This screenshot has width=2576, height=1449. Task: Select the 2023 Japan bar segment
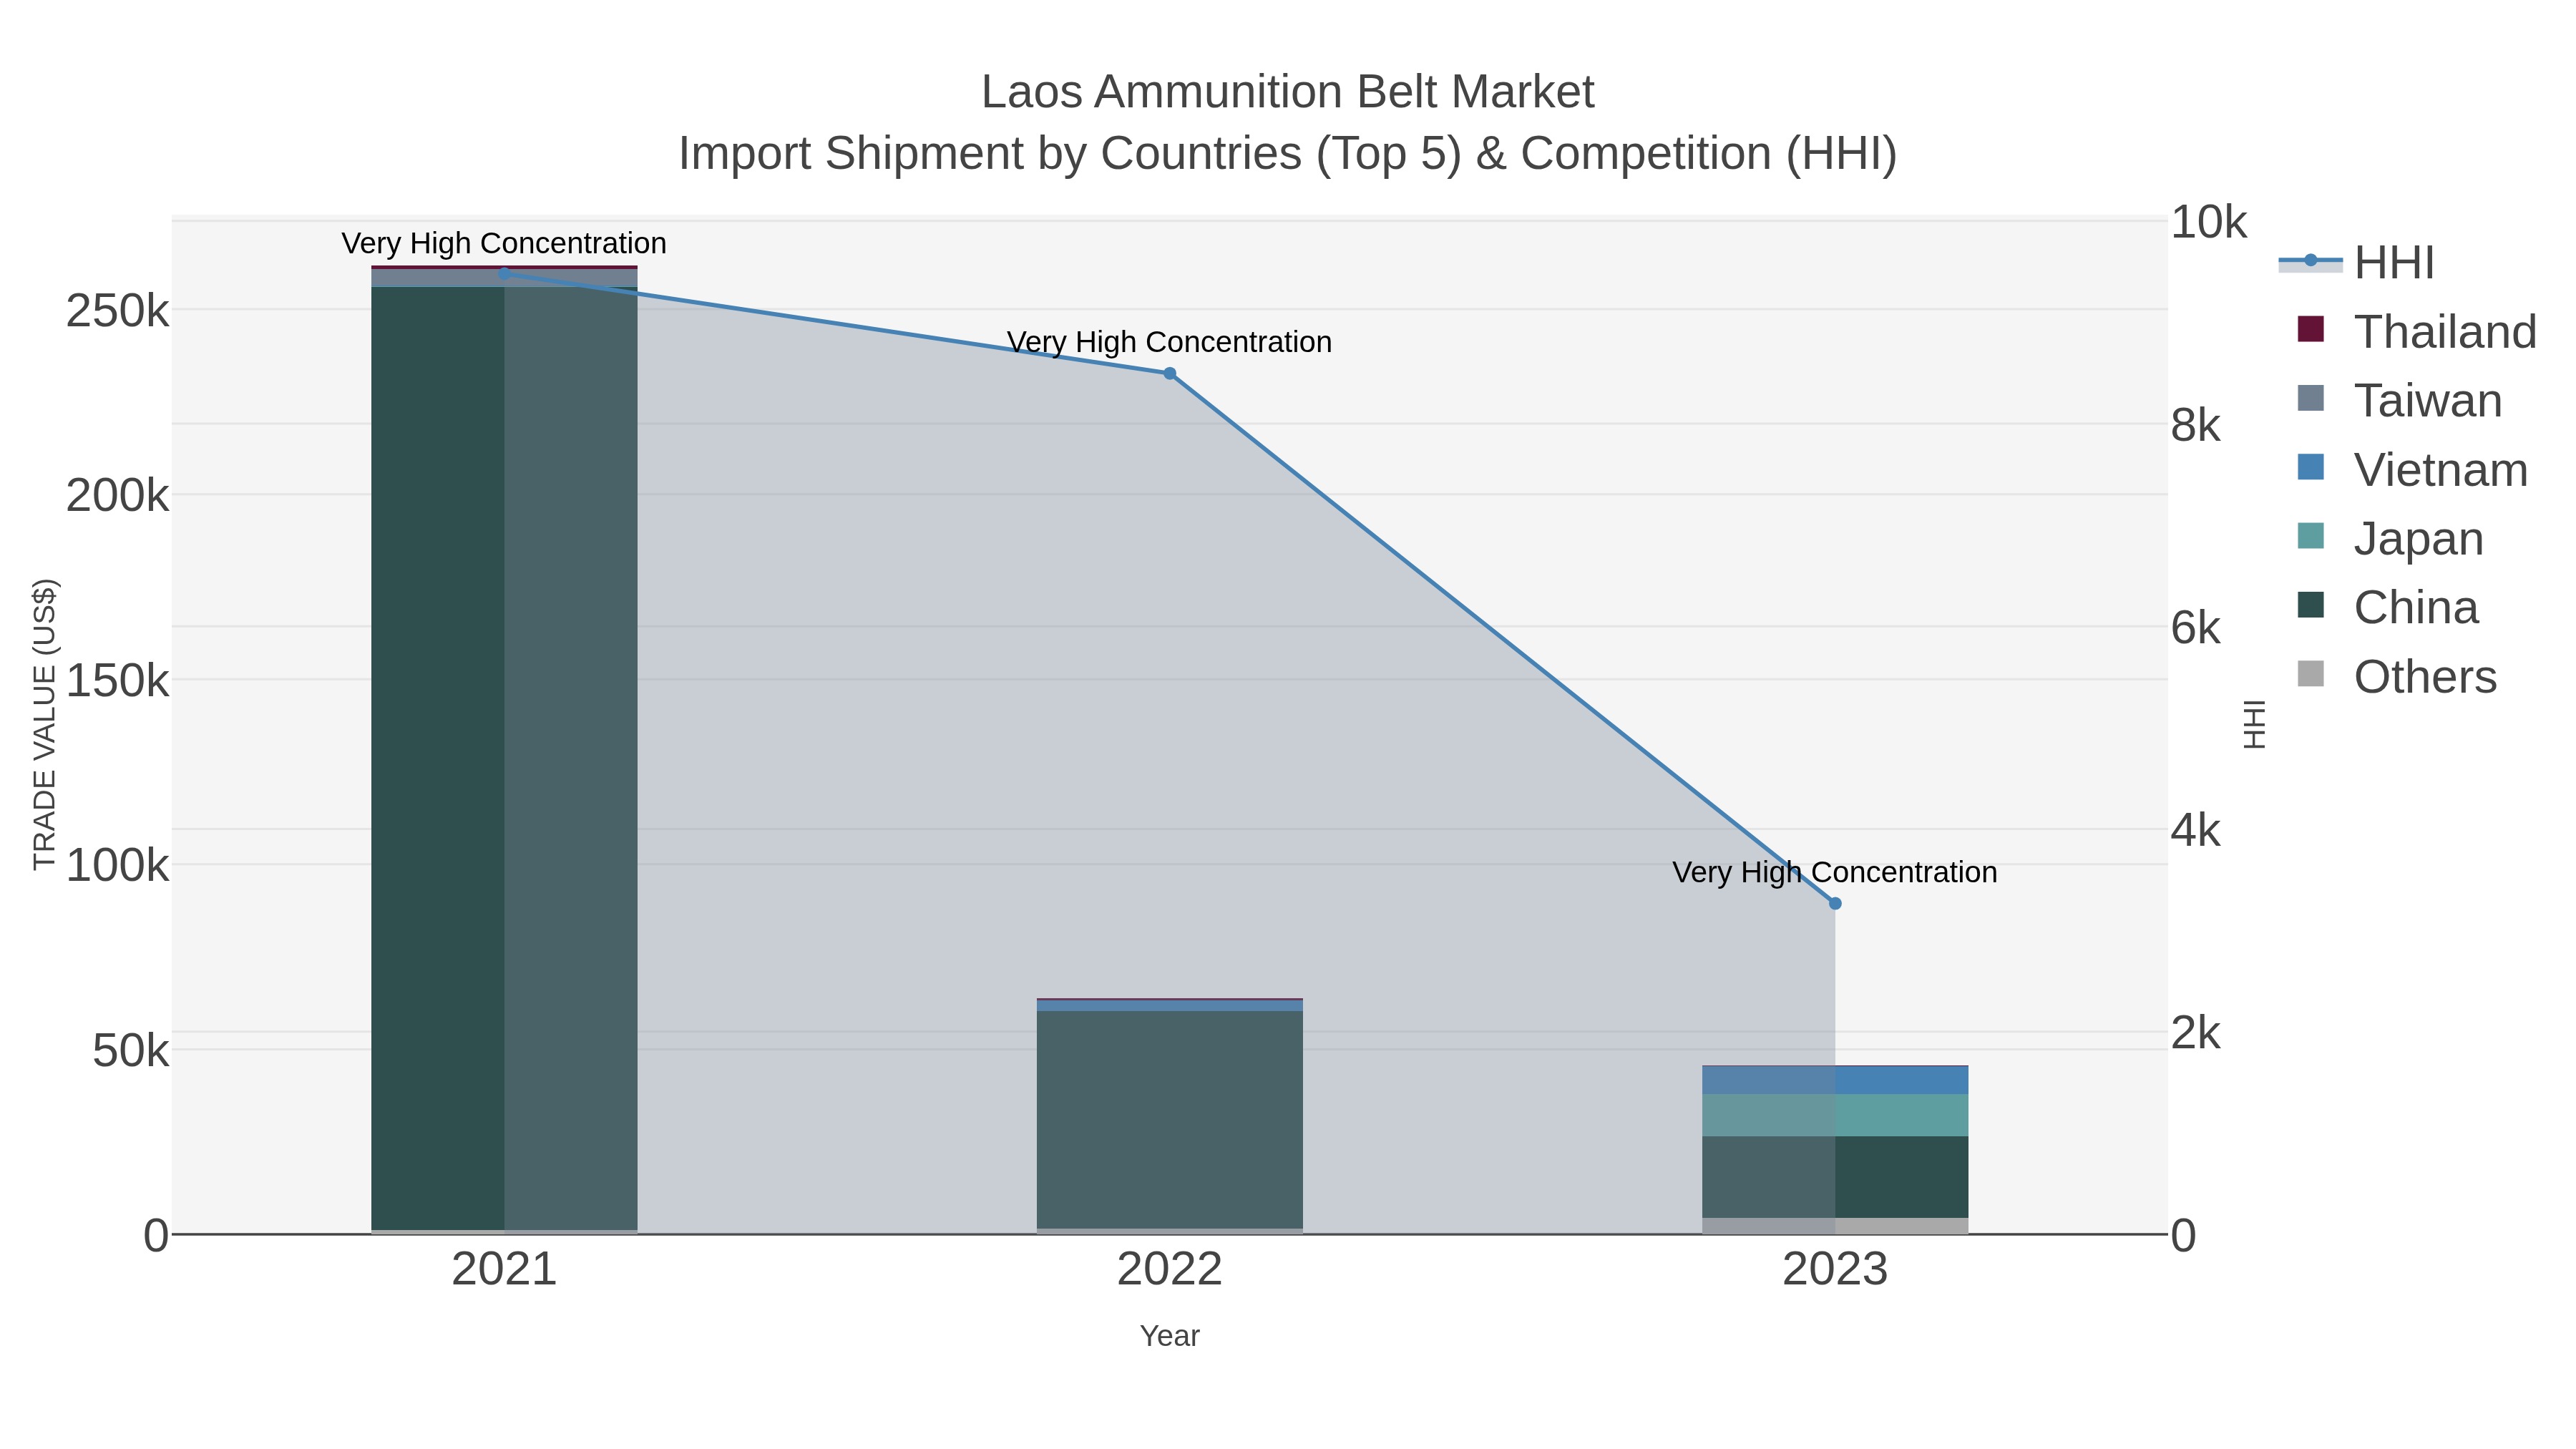(x=1835, y=1115)
